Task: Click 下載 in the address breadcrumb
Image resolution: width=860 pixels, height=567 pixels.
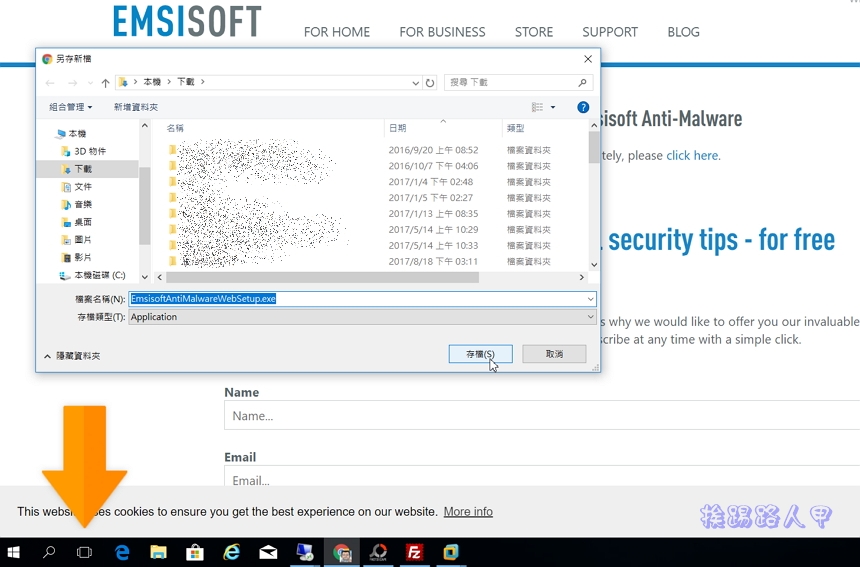Action: (x=185, y=82)
